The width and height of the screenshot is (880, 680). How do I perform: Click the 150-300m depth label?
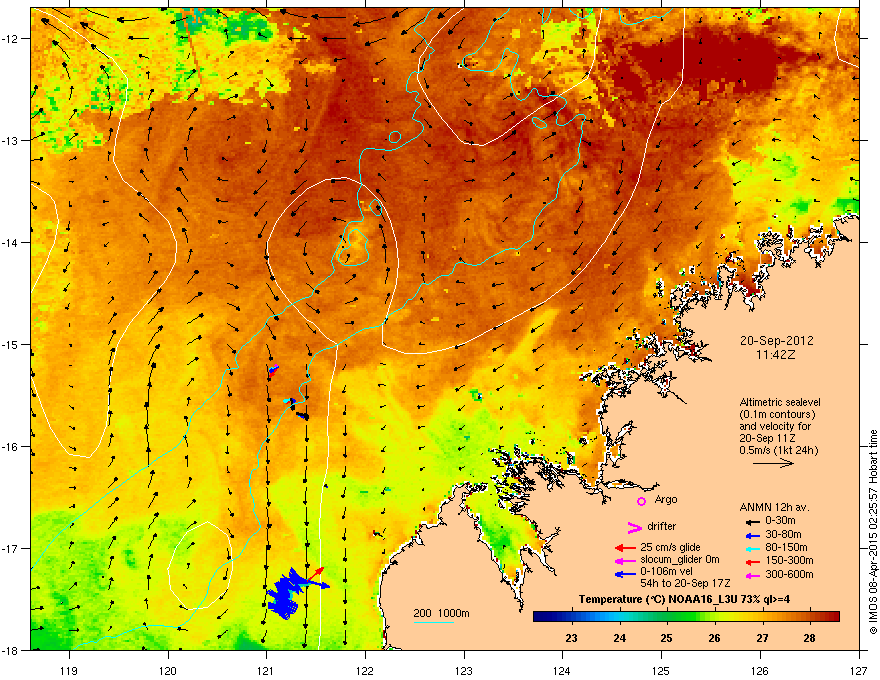click(x=789, y=560)
